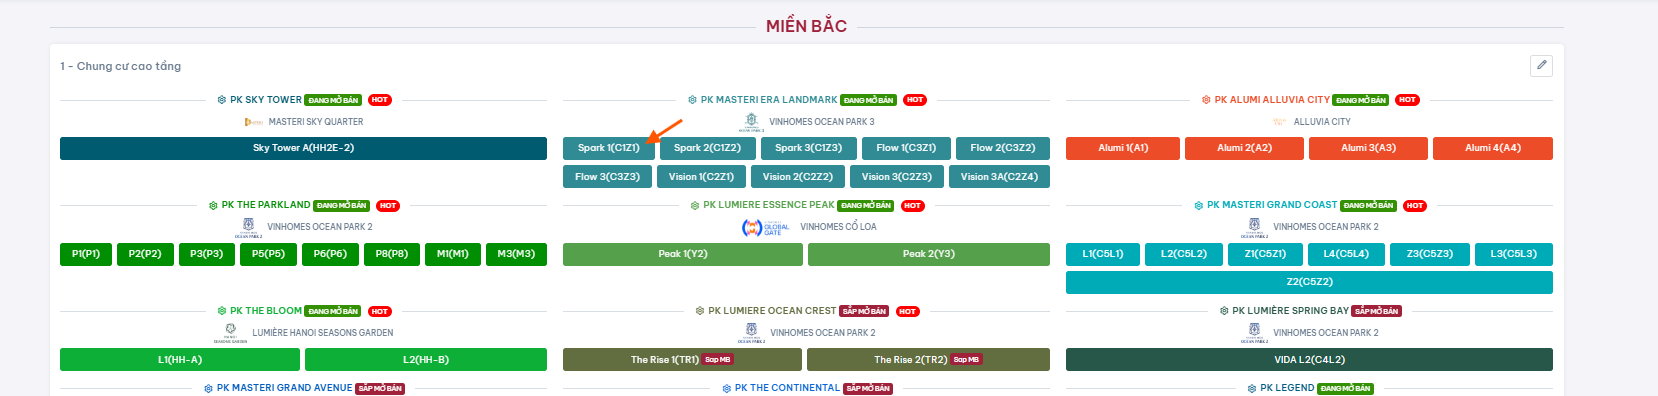Viewport: 1658px width, 396px height.
Task: Open L1(HH-A) in The Bloom
Action: click(180, 360)
